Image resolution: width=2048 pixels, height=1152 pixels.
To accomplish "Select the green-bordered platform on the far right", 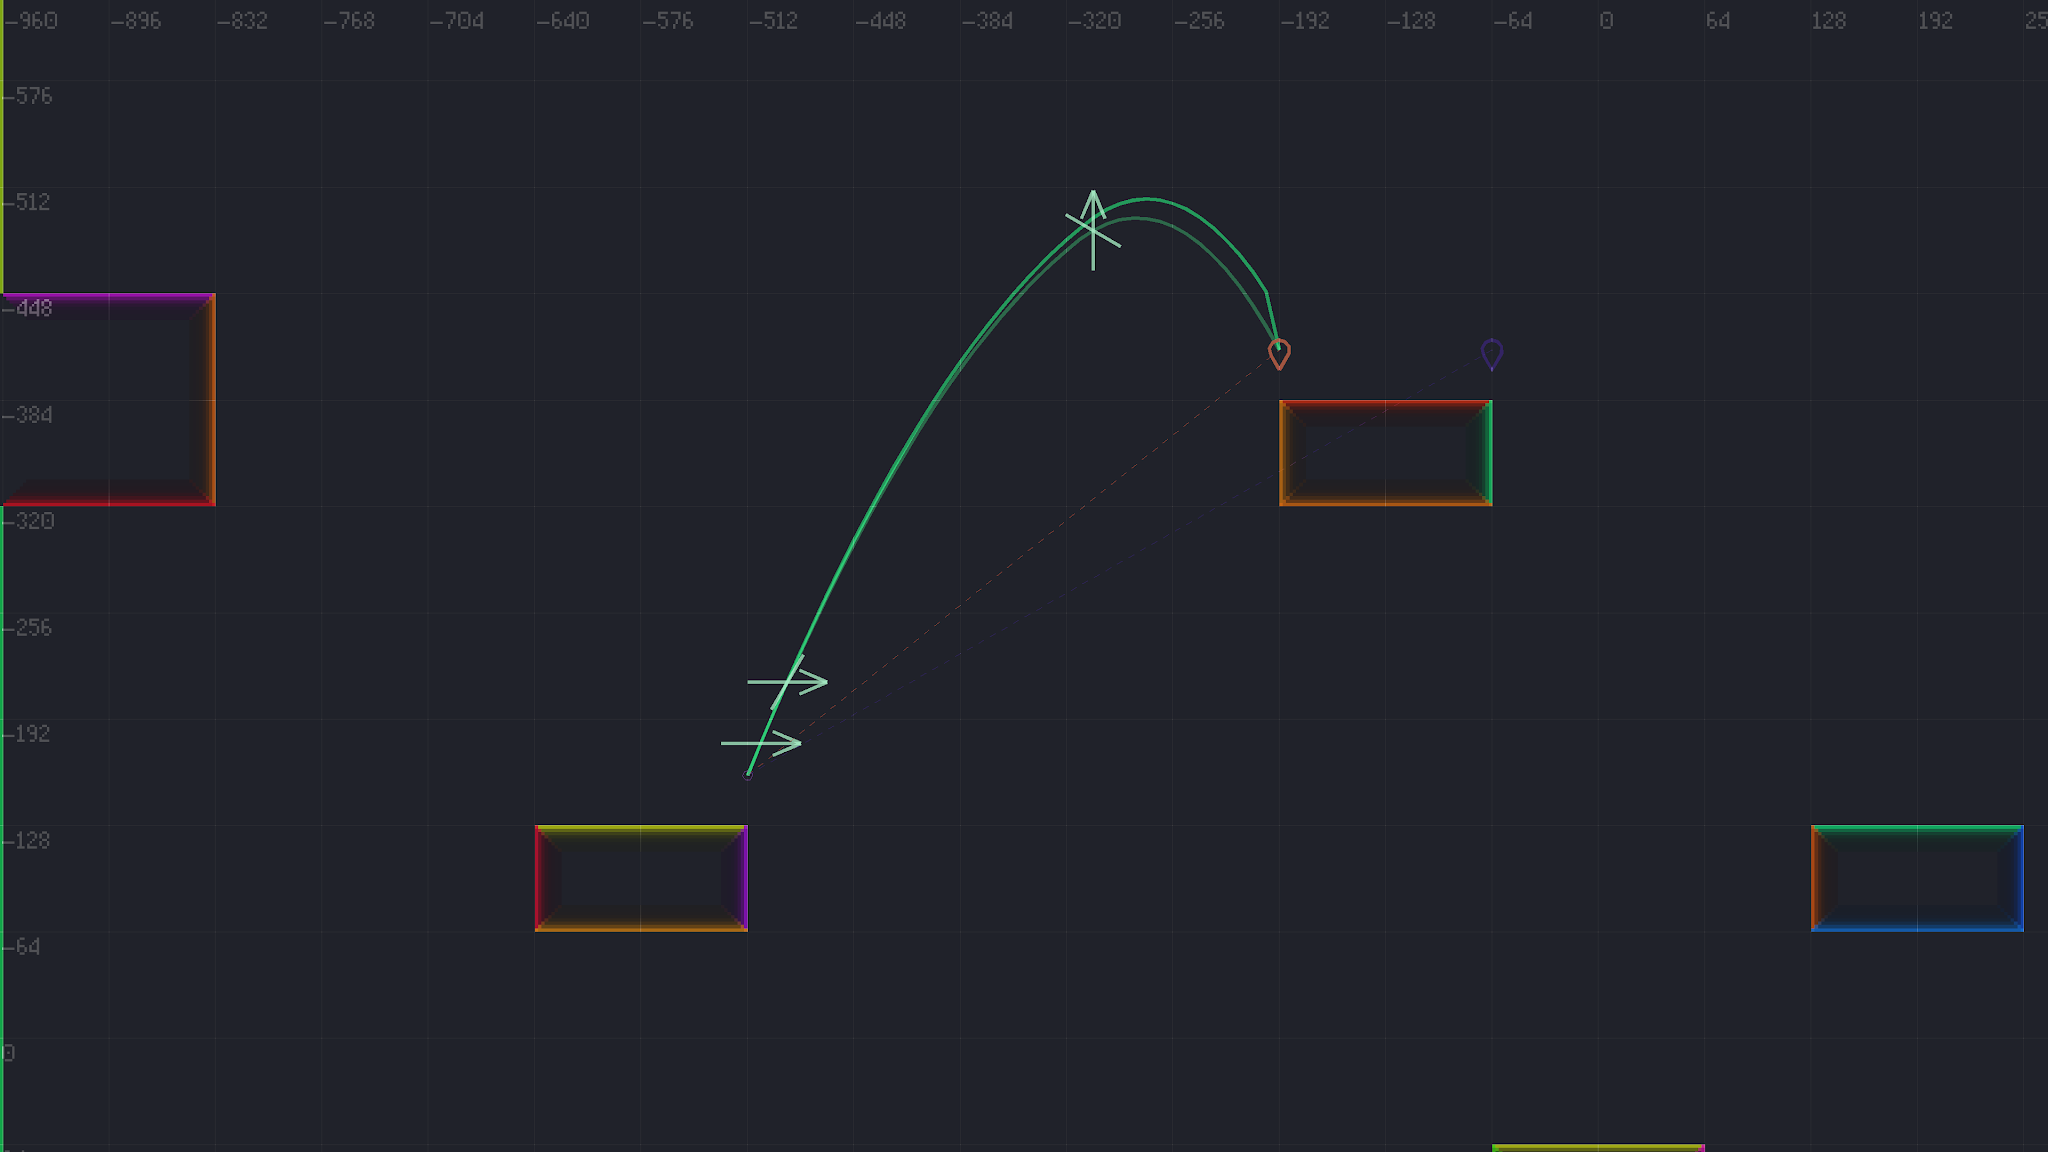I will point(1915,878).
